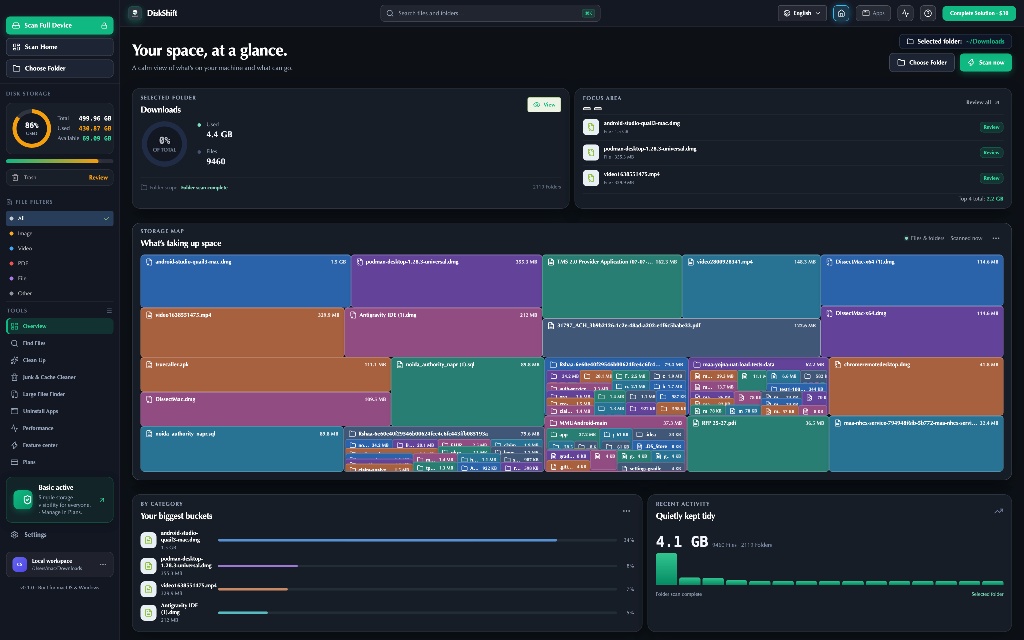Image resolution: width=1024 pixels, height=640 pixels.
Task: Review podman-desktop dmg in Focus Area
Action: click(x=991, y=153)
